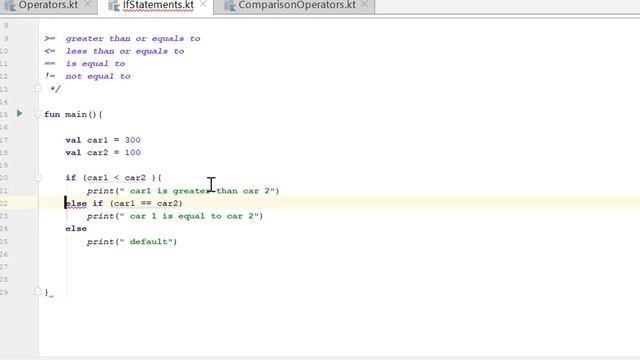This screenshot has height=360, width=640.
Task: Select the IfStatements.kt tab
Action: pos(158,5)
